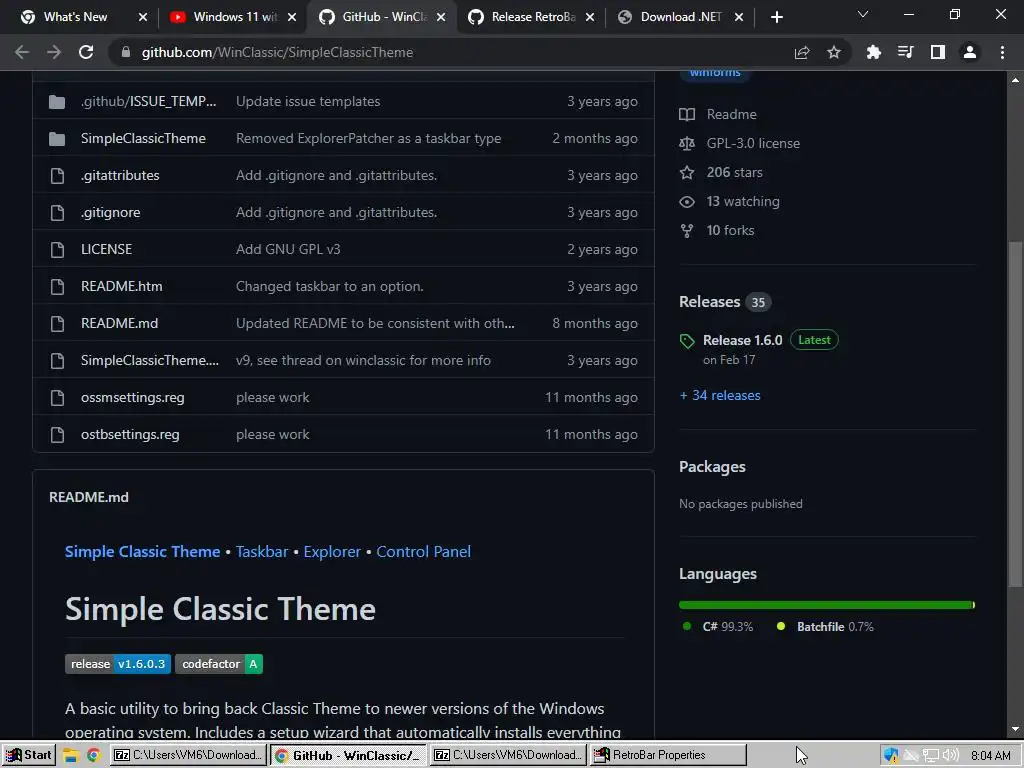Open ossmsettings.reg file

click(133, 397)
